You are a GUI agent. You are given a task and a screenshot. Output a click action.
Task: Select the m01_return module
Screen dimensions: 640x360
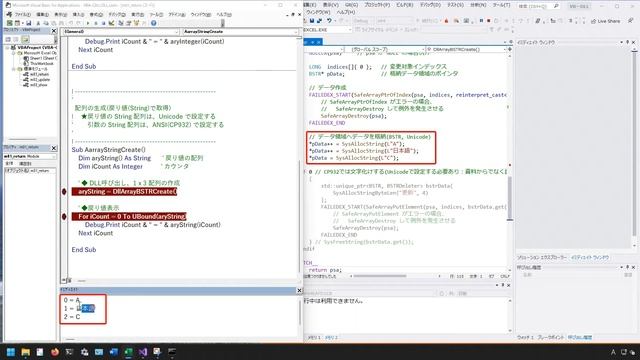tap(36, 74)
